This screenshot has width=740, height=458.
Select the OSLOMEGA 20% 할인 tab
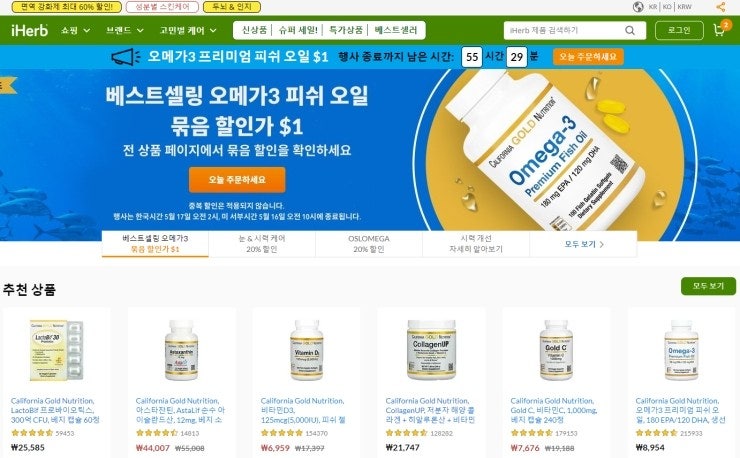tap(369, 244)
